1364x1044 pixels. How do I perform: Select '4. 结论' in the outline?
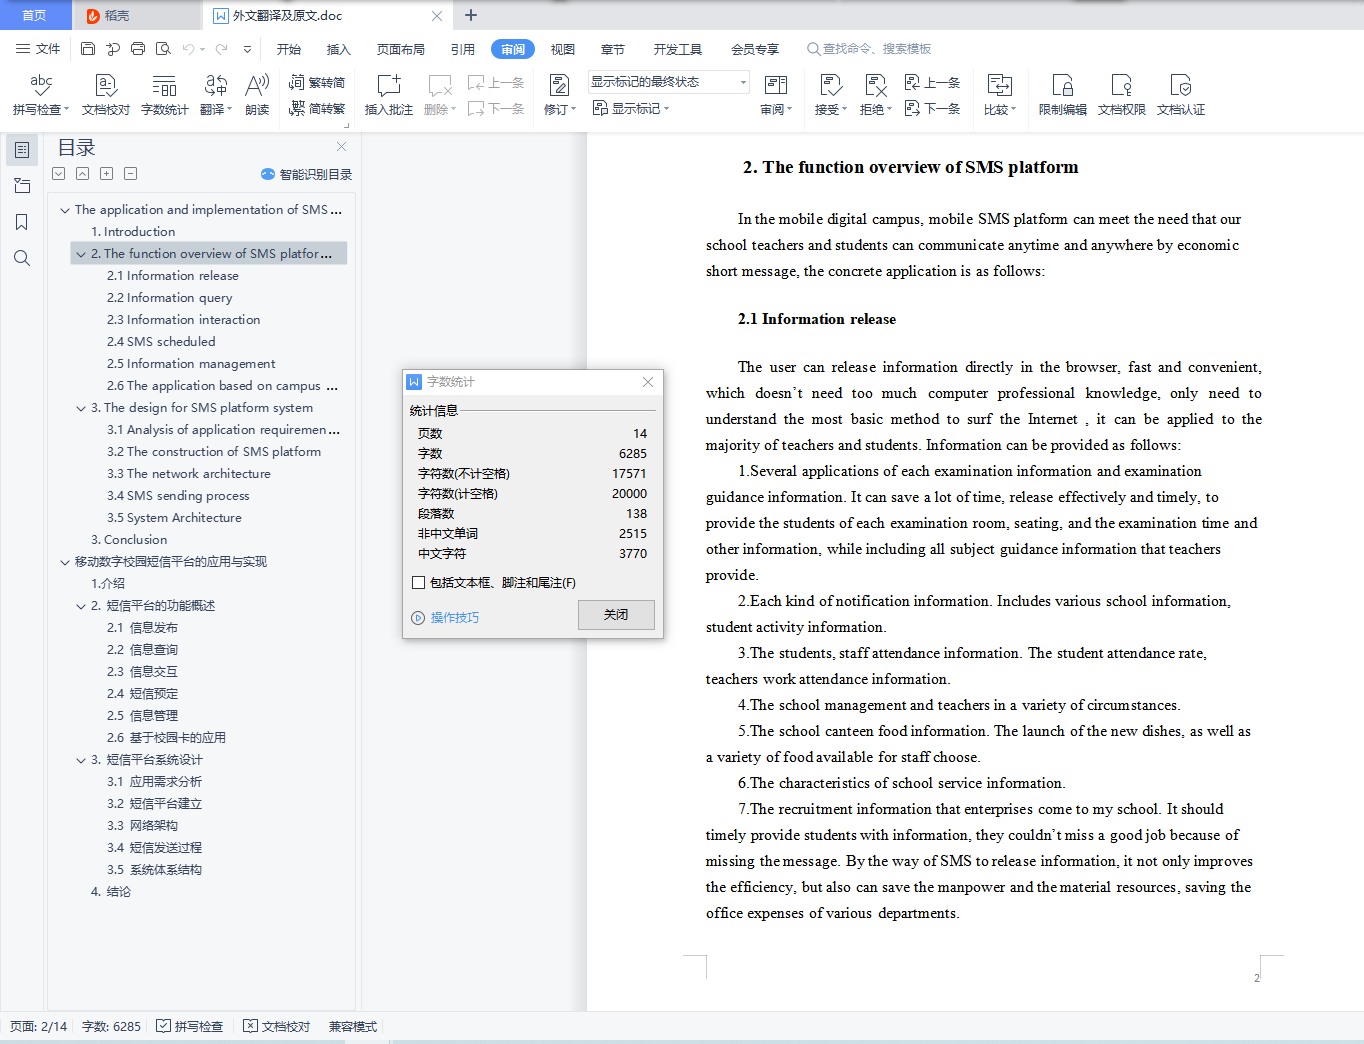pos(111,892)
